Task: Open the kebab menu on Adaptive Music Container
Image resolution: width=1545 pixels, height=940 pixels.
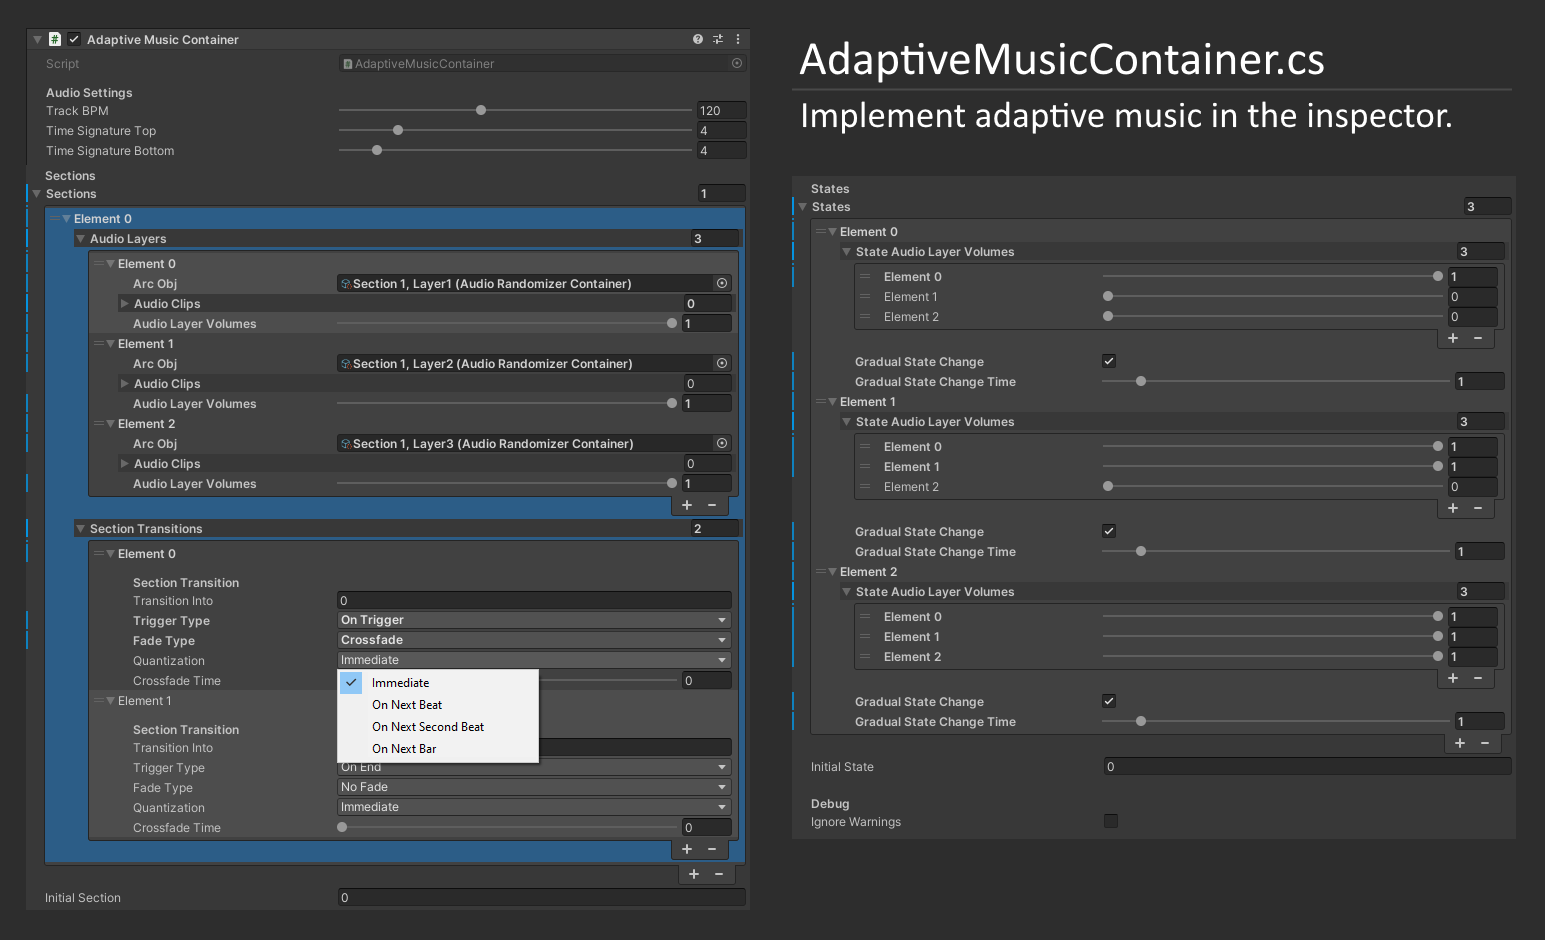Action: [737, 39]
